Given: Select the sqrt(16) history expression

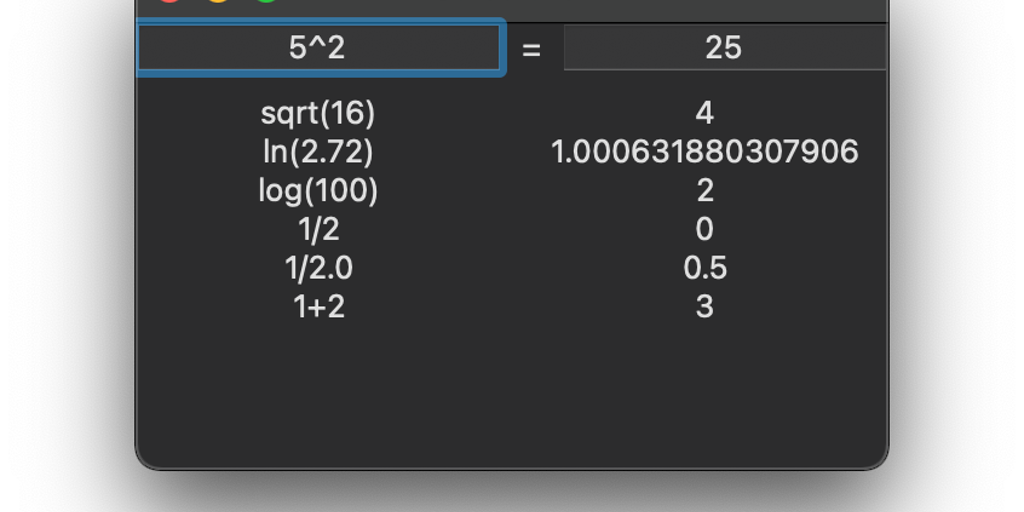Looking at the screenshot, I should [318, 113].
